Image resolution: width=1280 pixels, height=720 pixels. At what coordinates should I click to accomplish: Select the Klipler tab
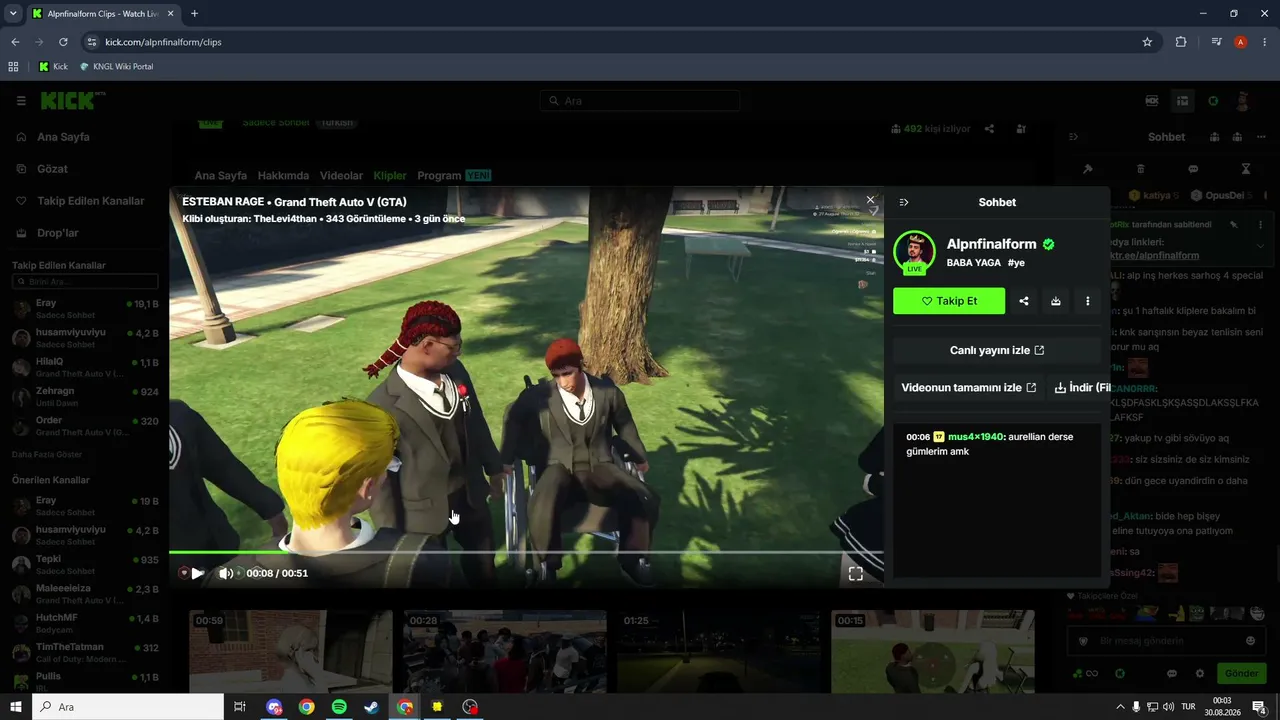click(x=390, y=176)
